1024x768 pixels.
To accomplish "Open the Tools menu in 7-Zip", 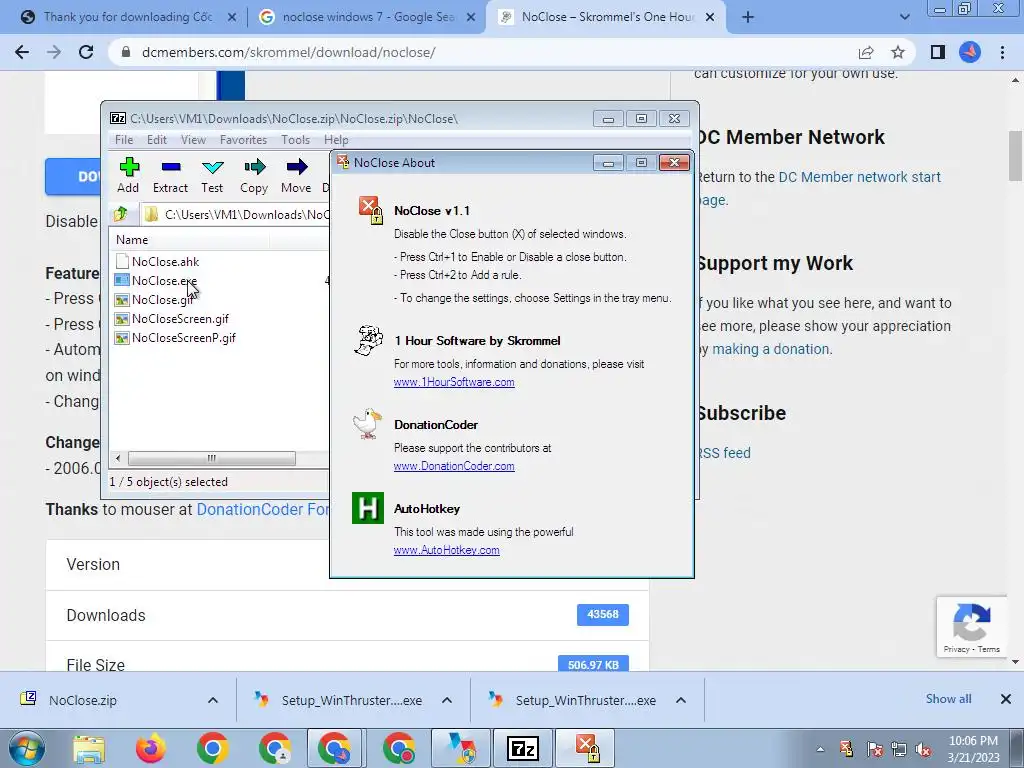I will [x=295, y=140].
